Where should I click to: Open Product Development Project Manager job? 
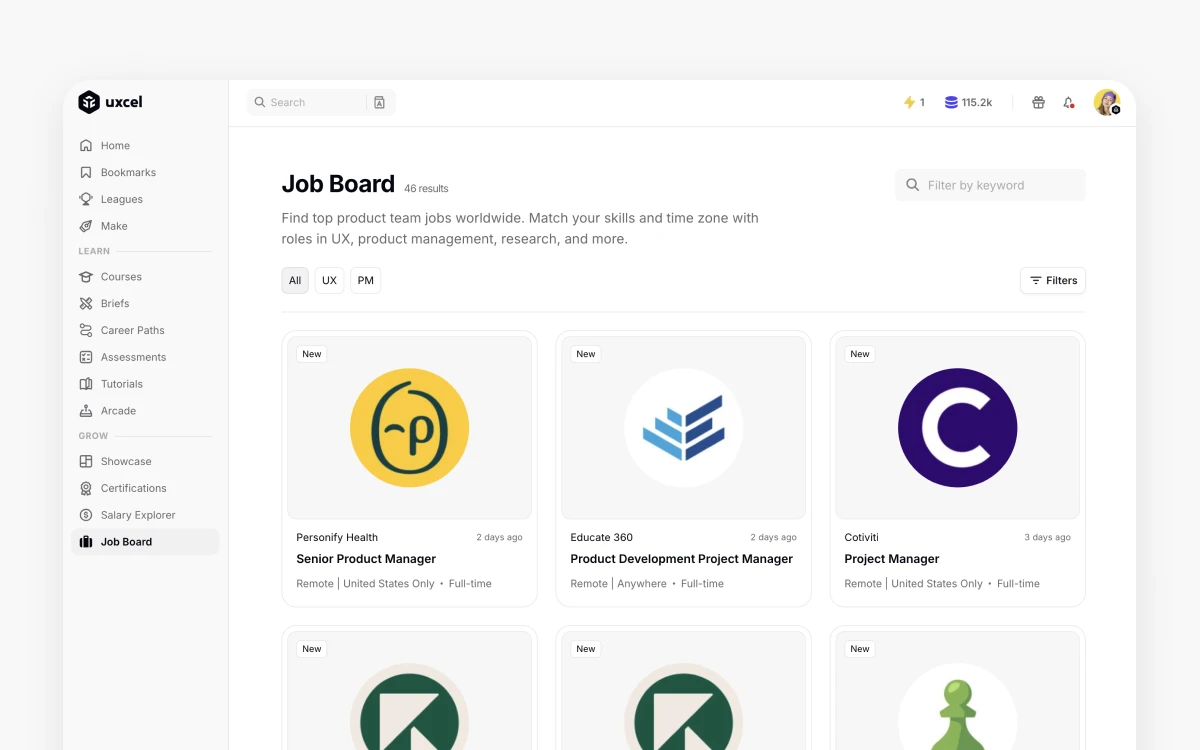point(682,559)
